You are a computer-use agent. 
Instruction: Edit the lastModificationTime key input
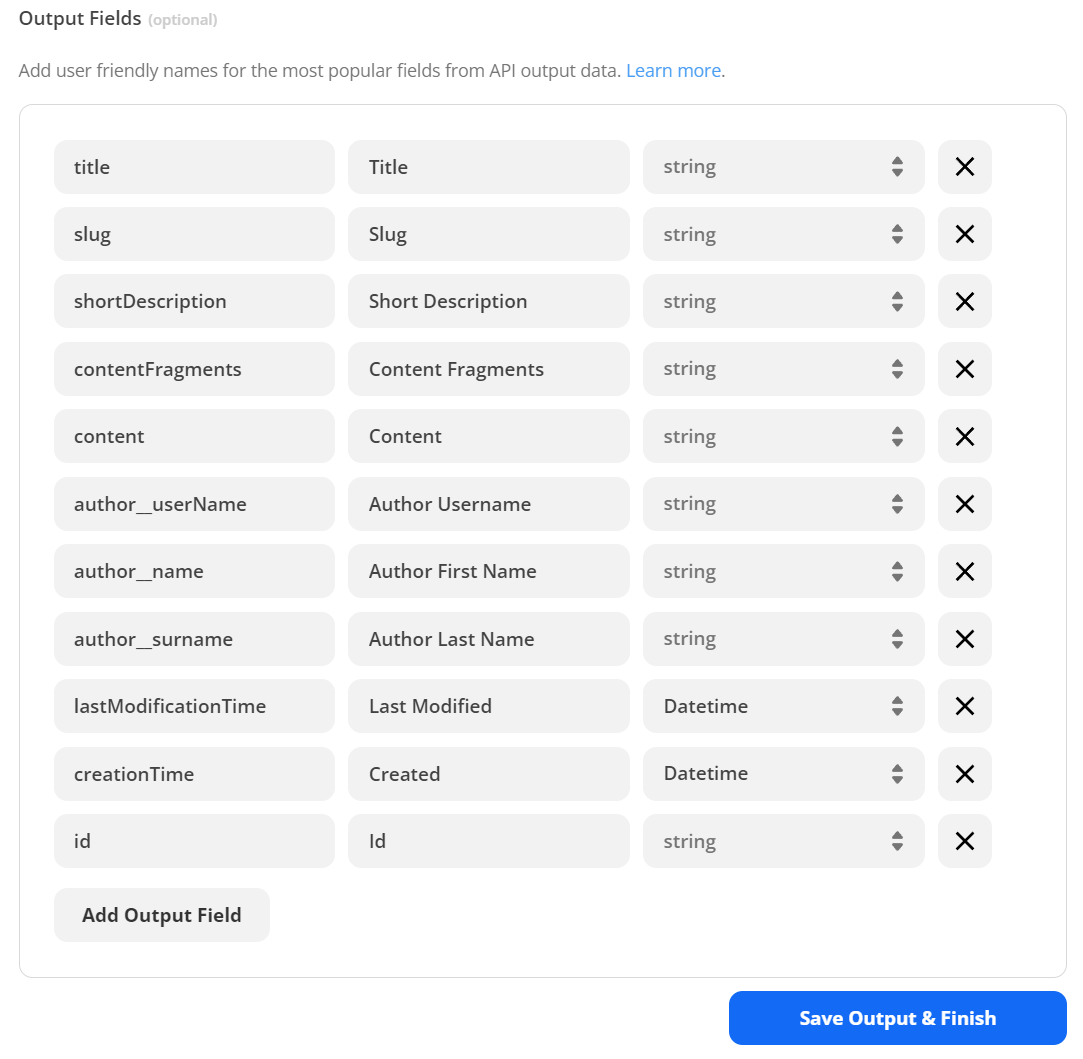194,706
